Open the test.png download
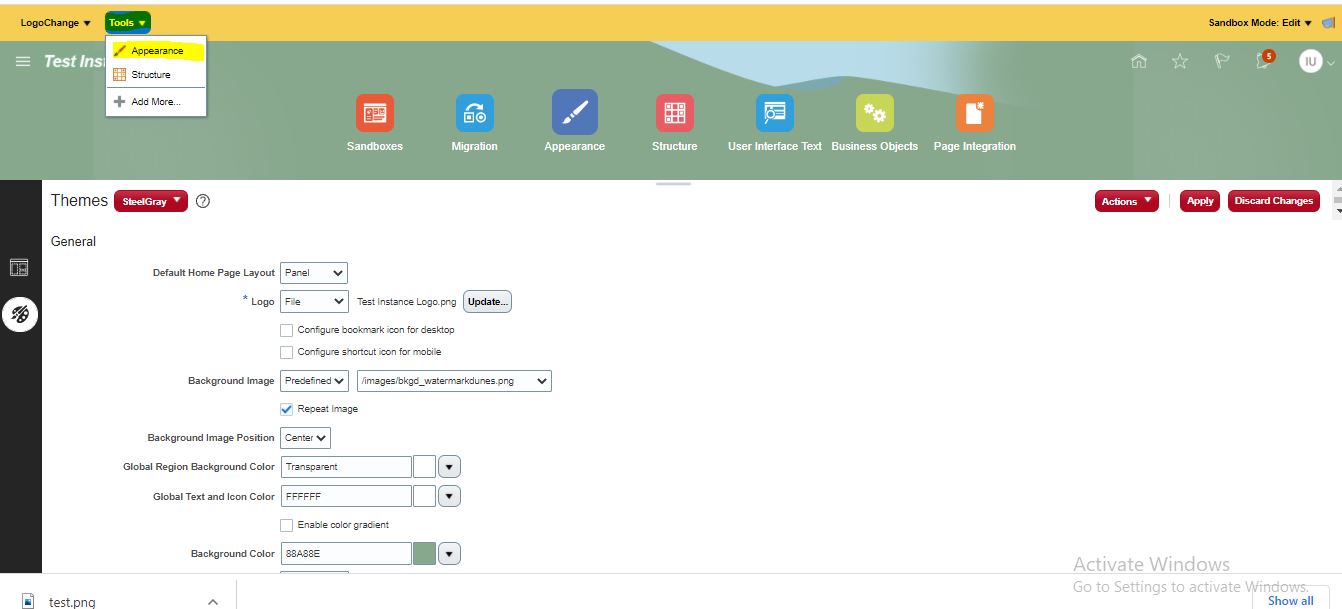This screenshot has width=1342, height=609. coord(70,601)
